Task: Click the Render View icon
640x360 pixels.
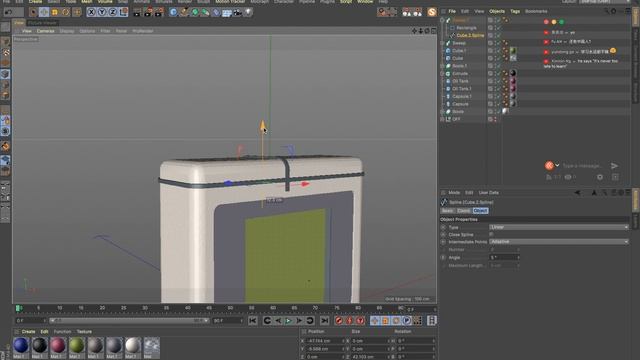Action: [137, 12]
